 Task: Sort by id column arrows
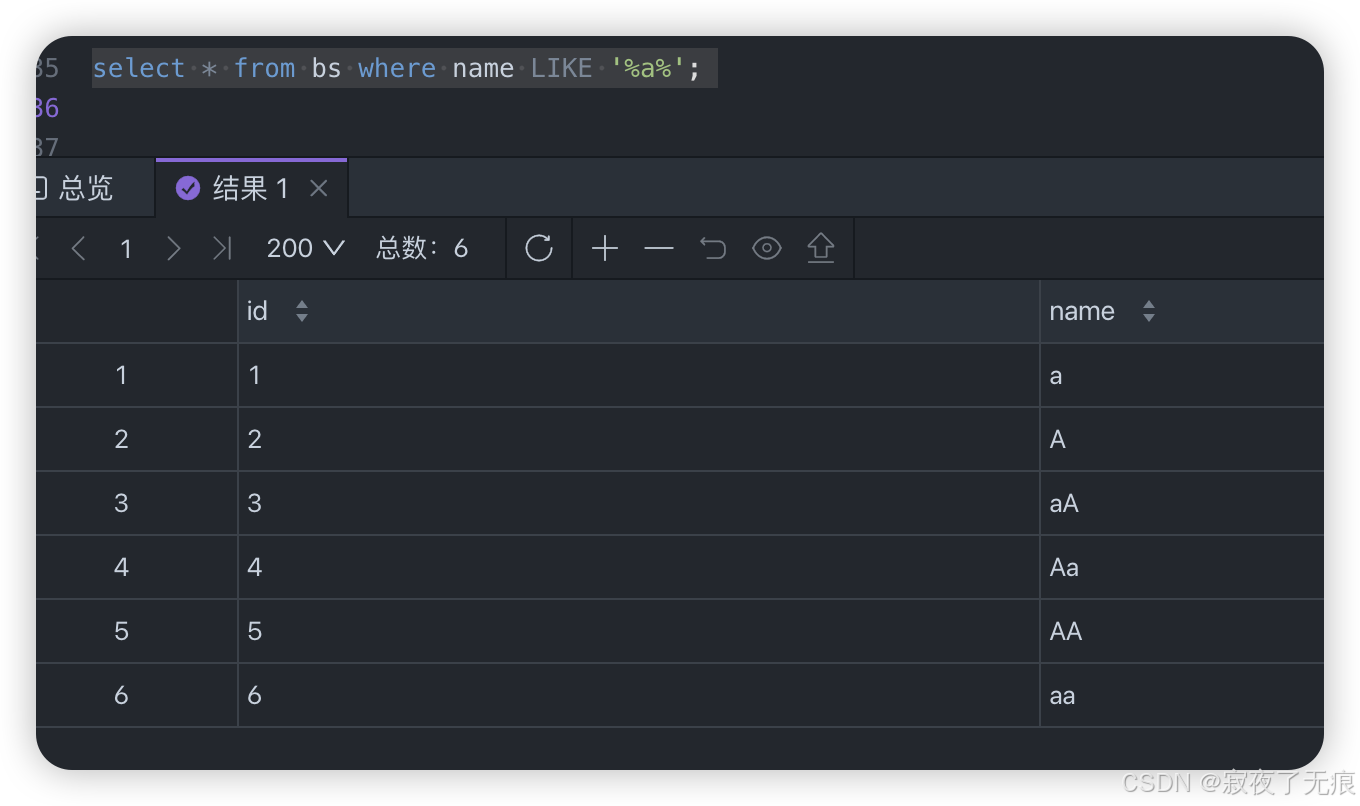[302, 311]
